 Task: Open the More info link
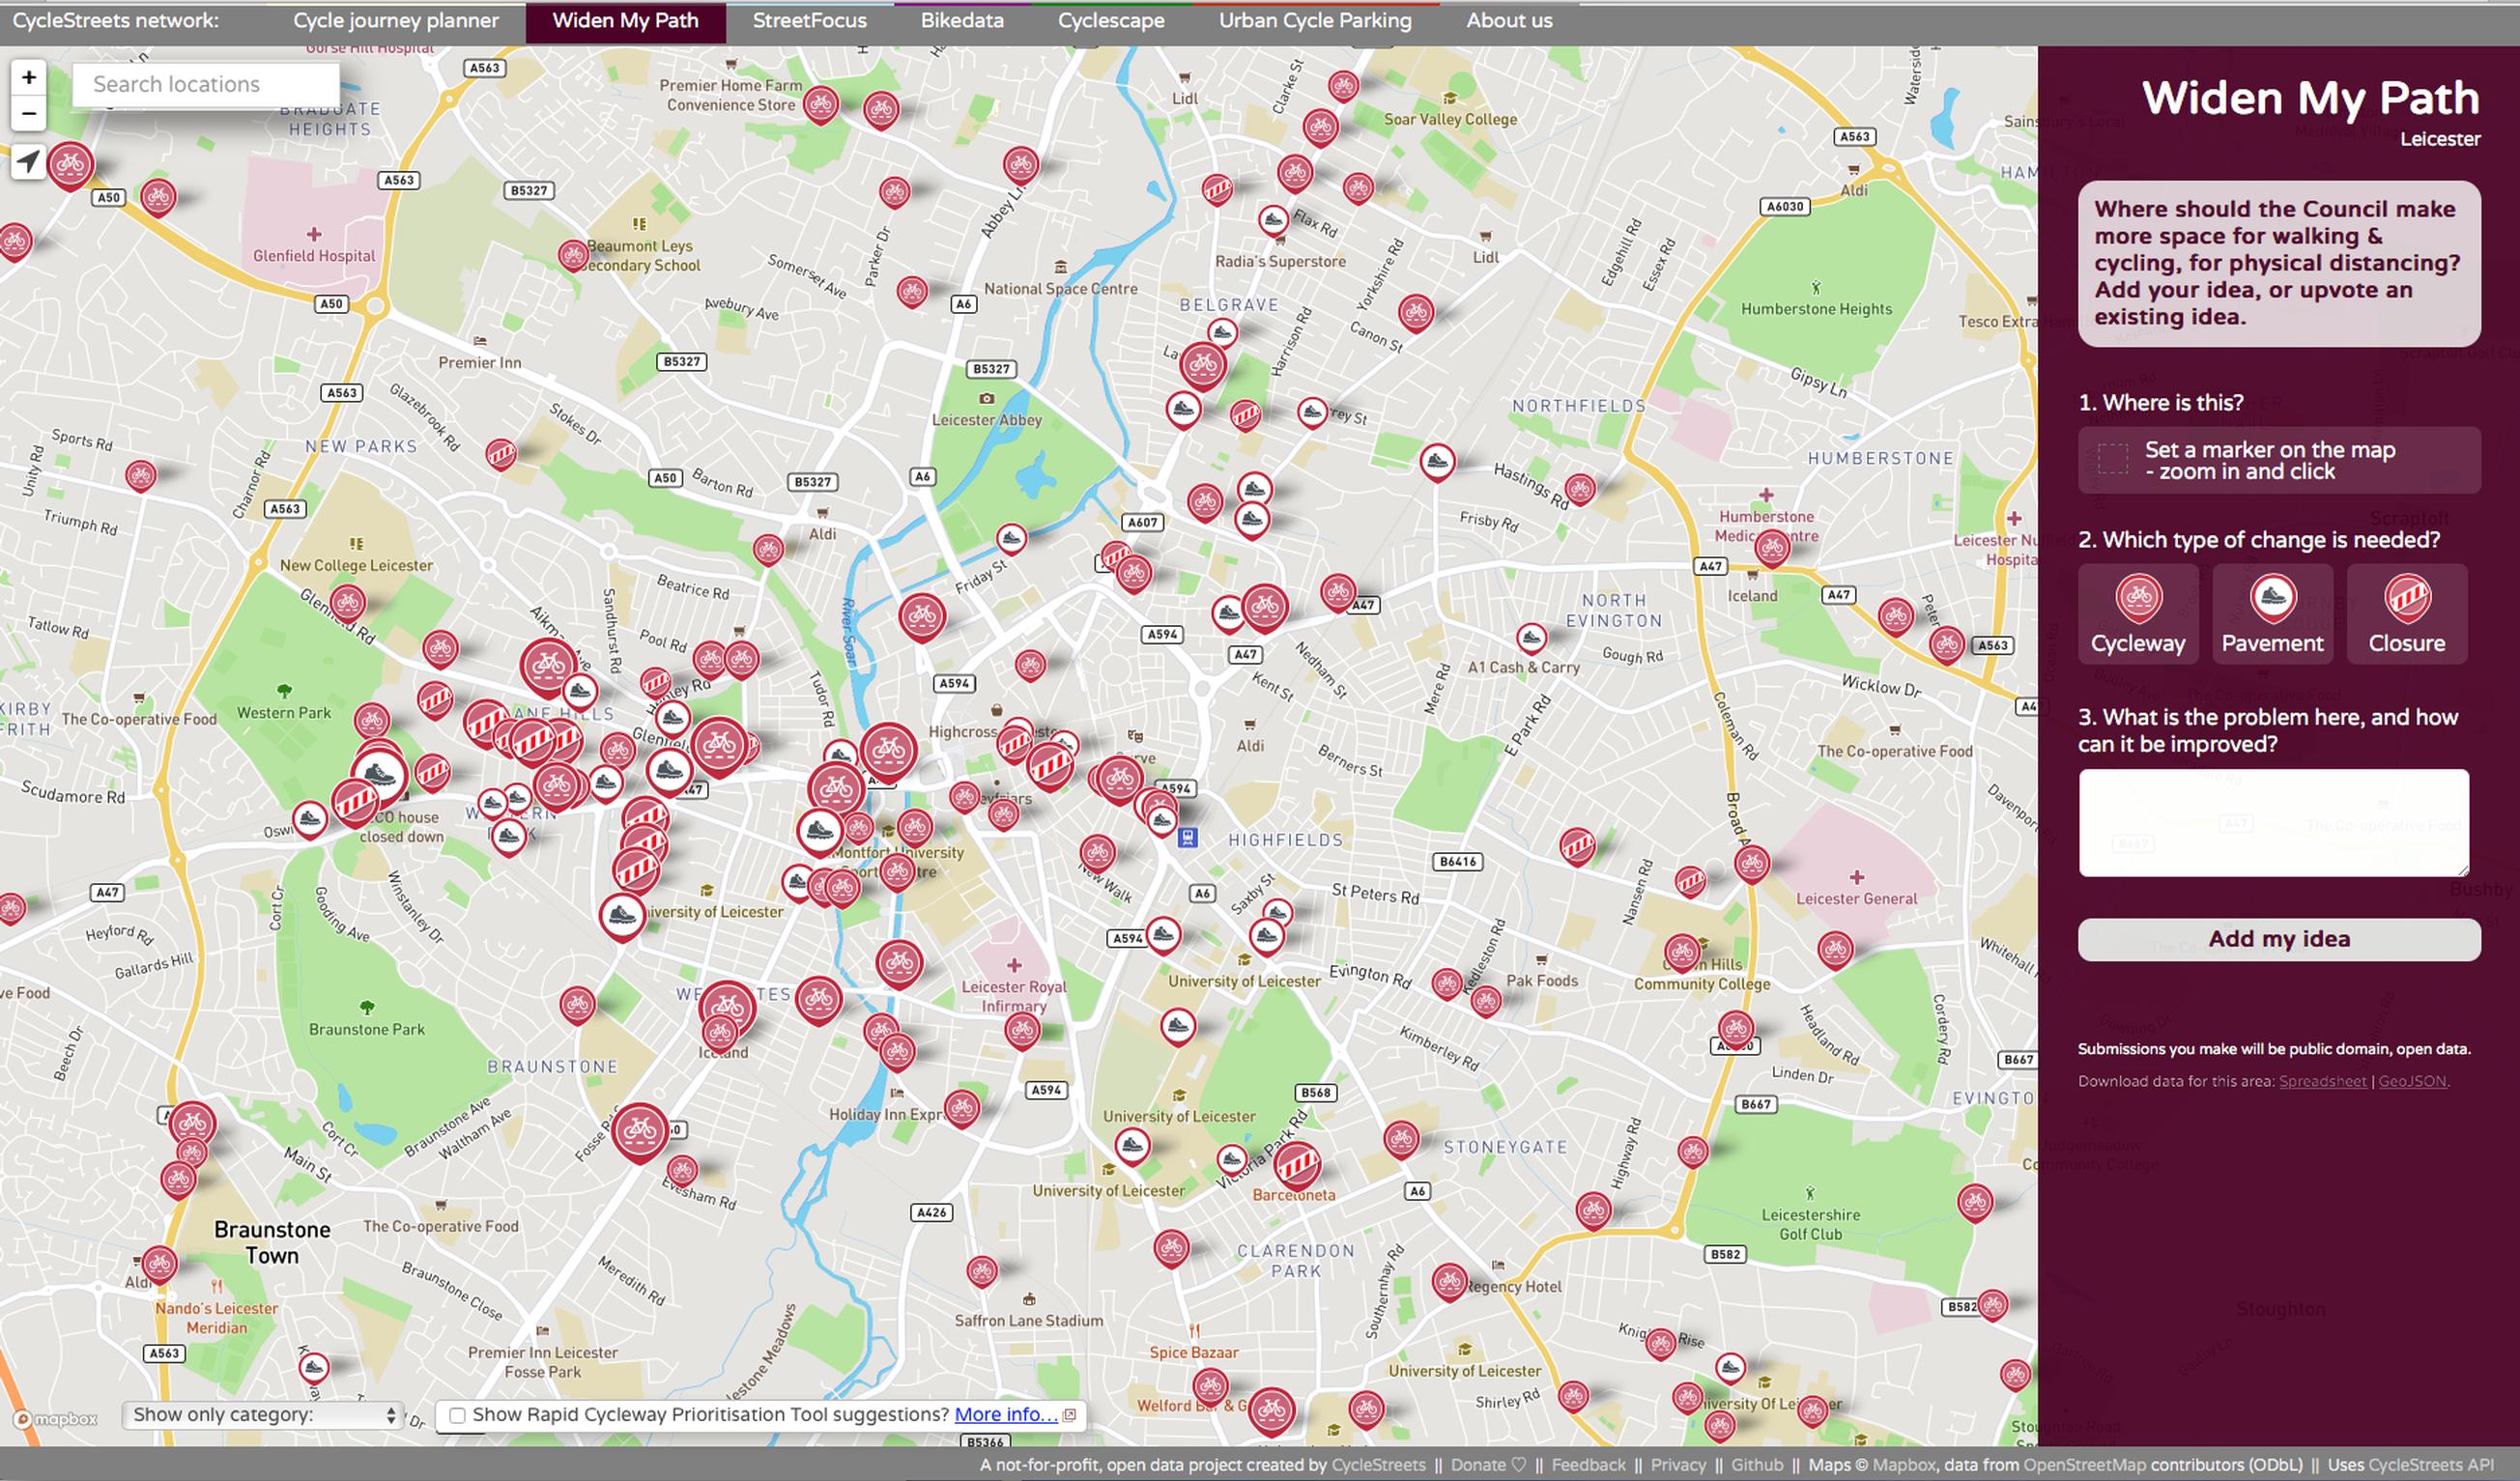point(1005,1415)
